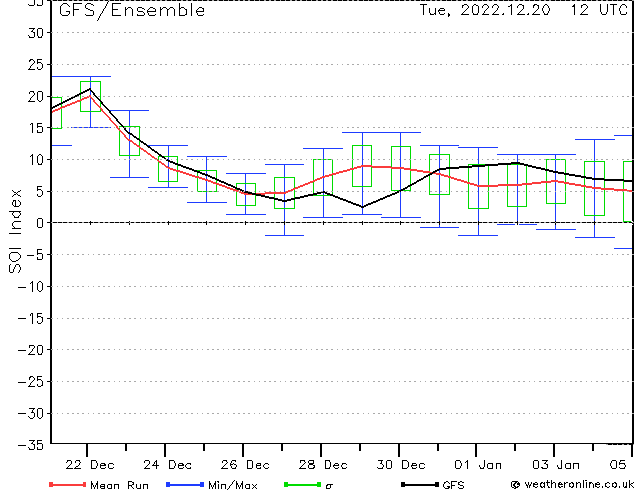Click the green sigma box at 04 Jan

pos(594,188)
